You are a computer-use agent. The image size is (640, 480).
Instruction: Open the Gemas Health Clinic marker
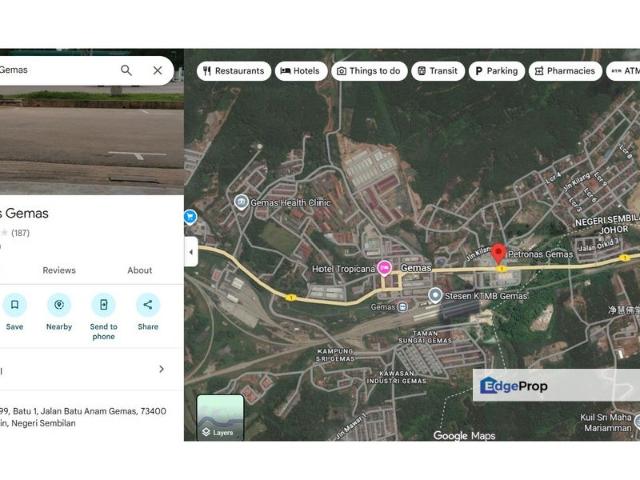point(241,202)
